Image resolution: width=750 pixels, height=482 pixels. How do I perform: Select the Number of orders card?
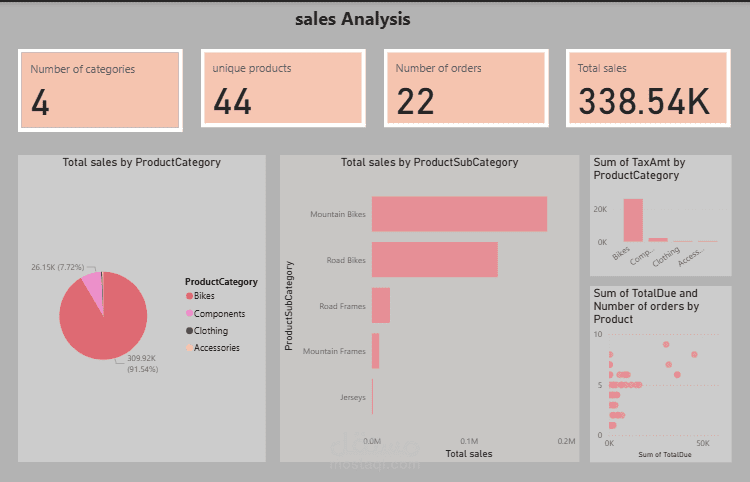[x=466, y=88]
